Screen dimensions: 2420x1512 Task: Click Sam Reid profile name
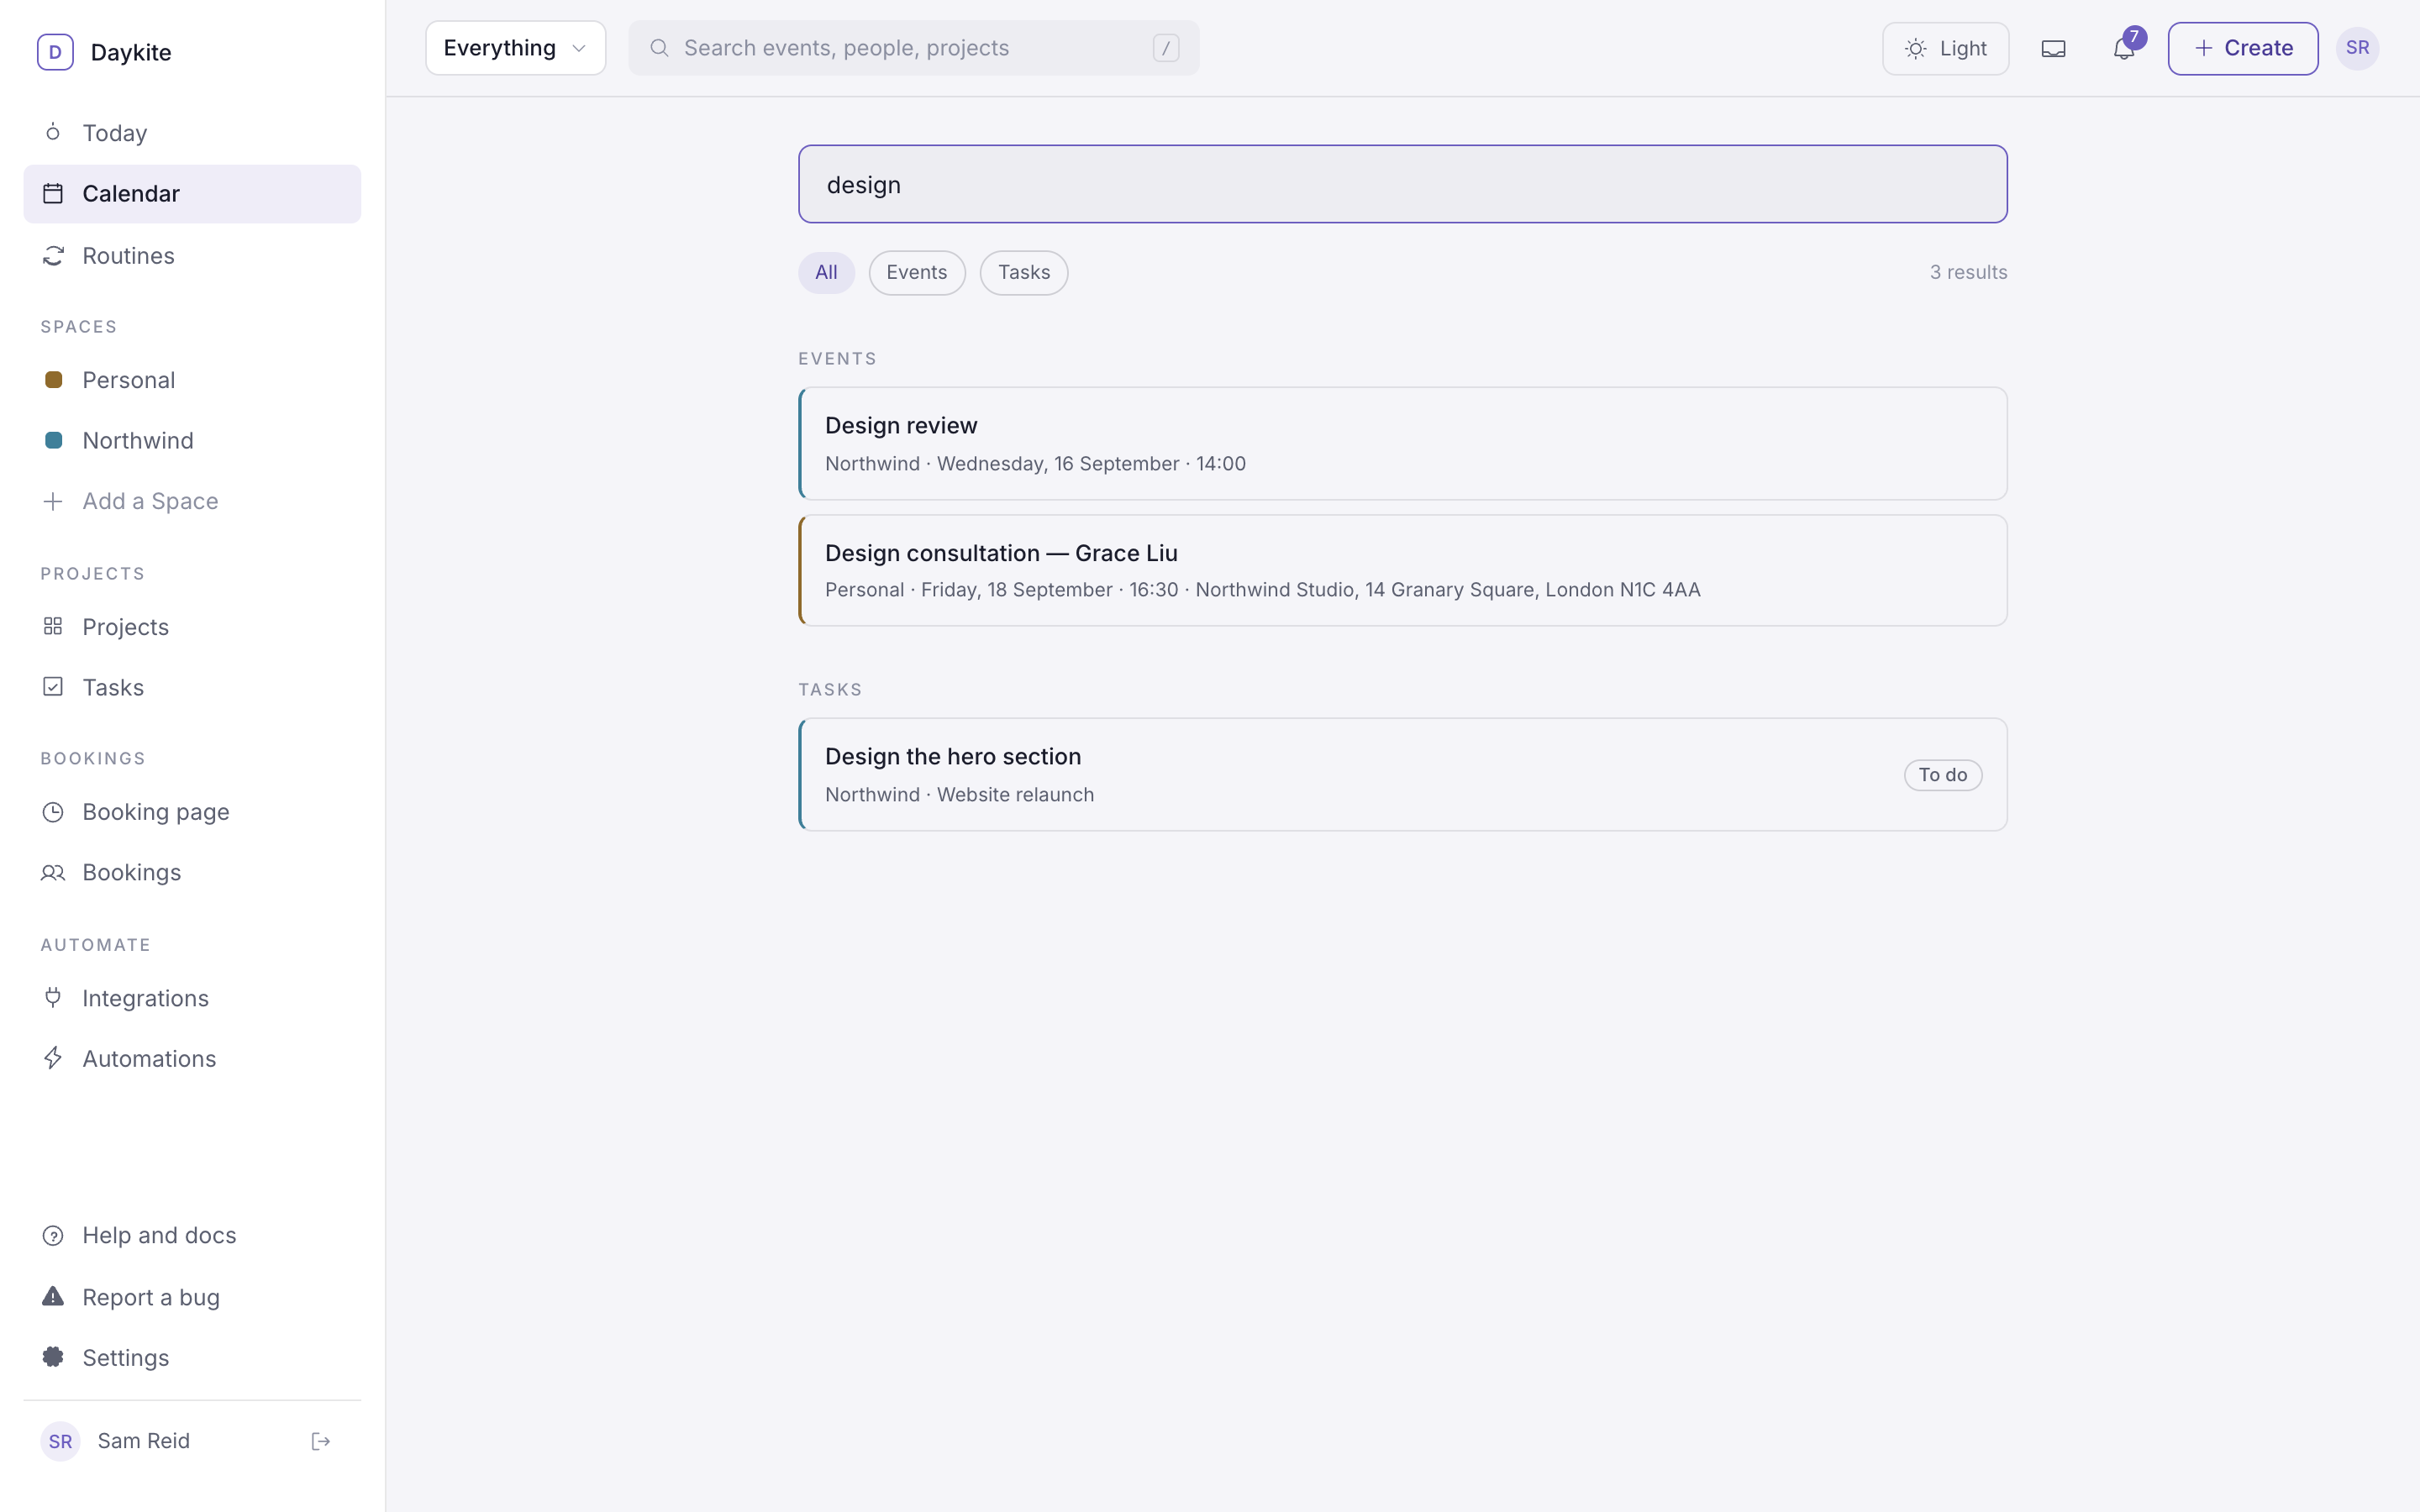click(x=143, y=1441)
